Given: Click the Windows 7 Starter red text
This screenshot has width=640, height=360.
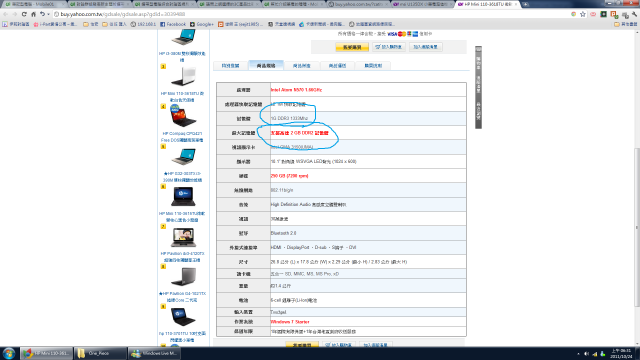Looking at the screenshot, I should (x=290, y=322).
